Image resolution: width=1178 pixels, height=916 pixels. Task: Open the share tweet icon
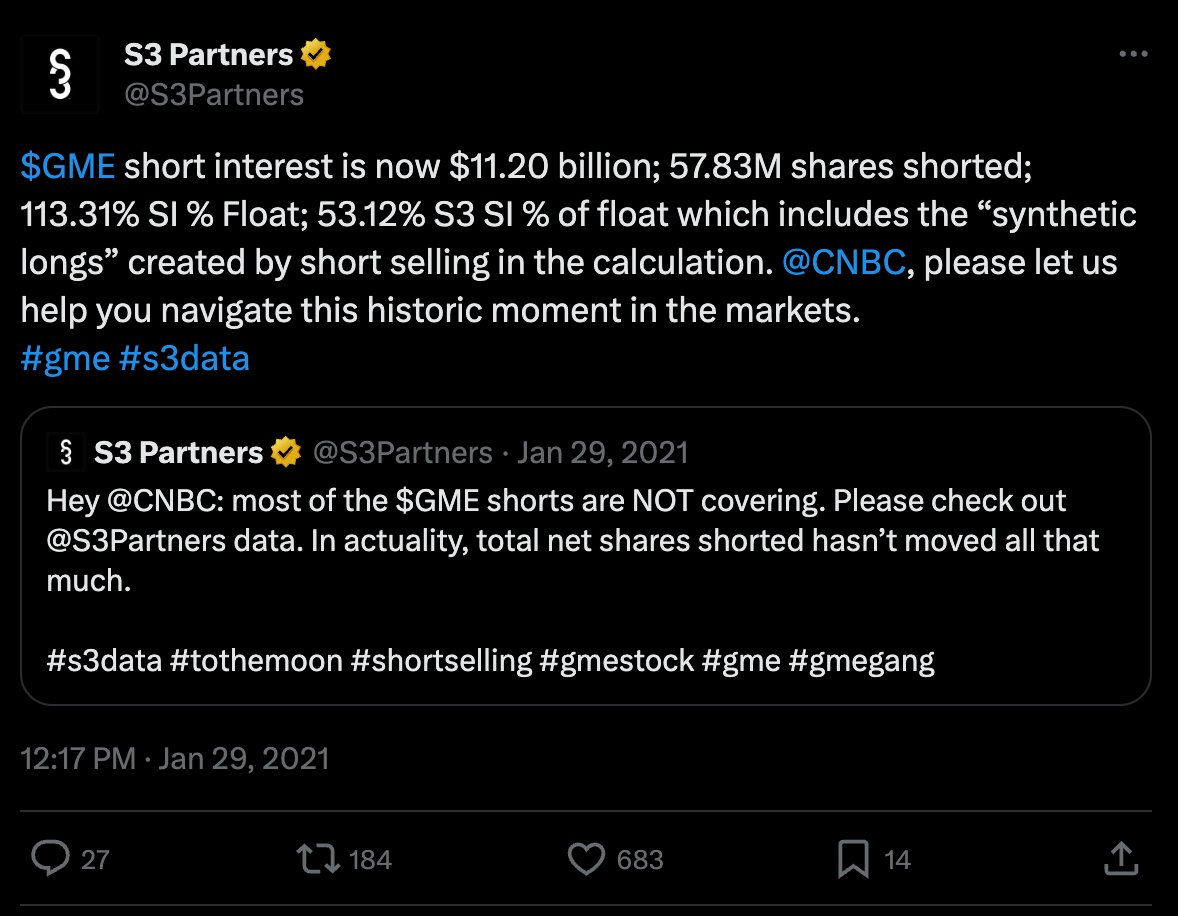1121,857
